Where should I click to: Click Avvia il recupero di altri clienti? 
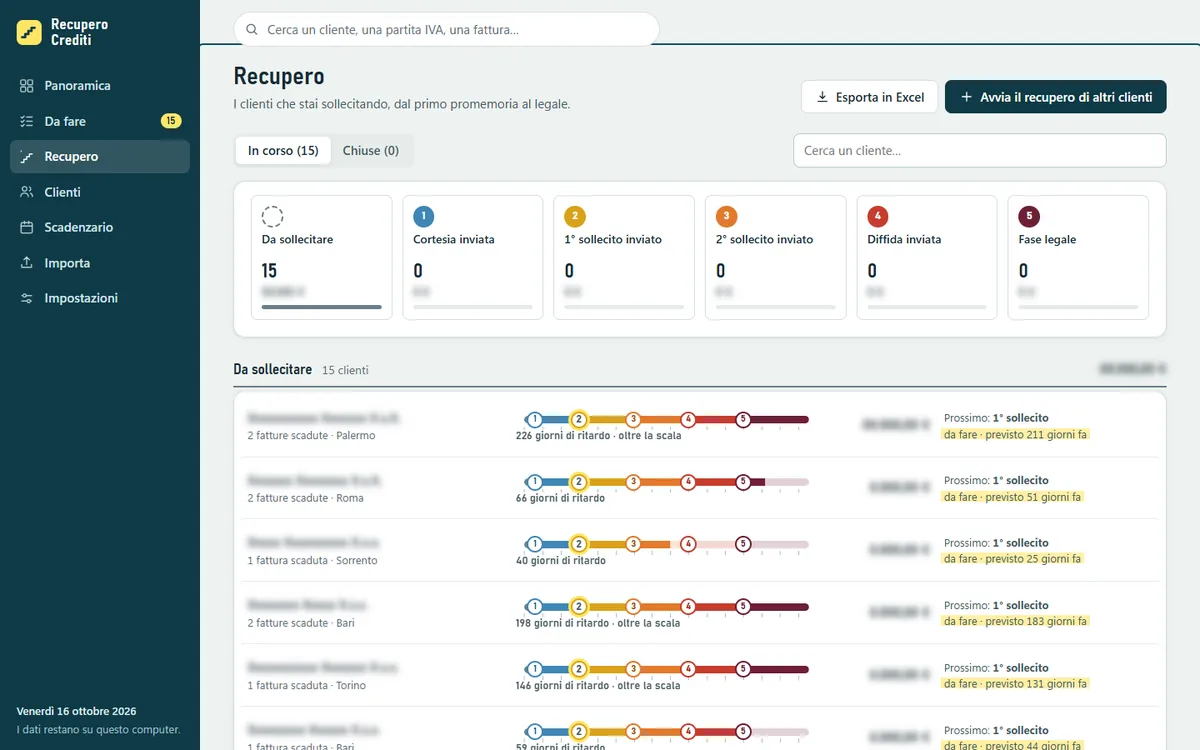point(1056,97)
